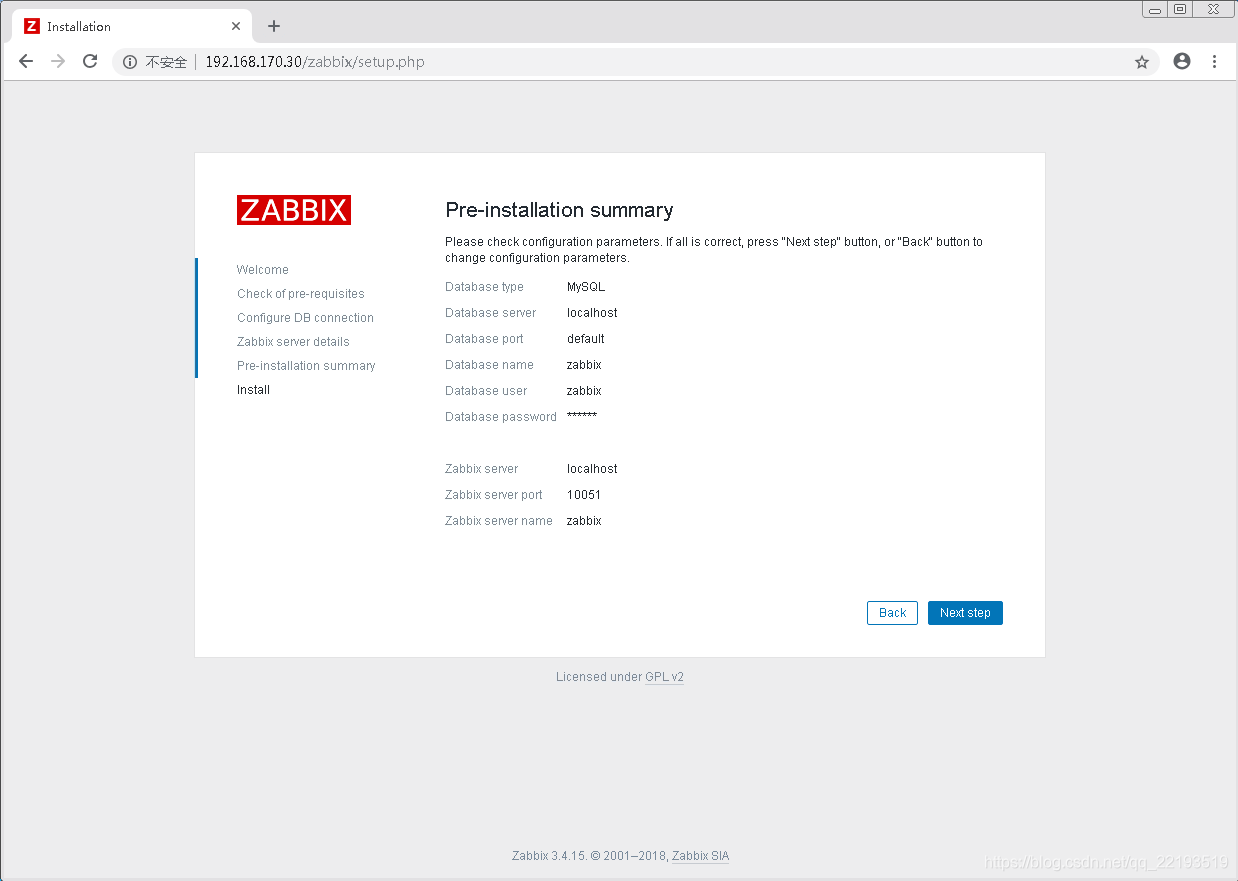The height and width of the screenshot is (881, 1238).
Task: Click the Zabbix server localhost value
Action: tap(592, 469)
